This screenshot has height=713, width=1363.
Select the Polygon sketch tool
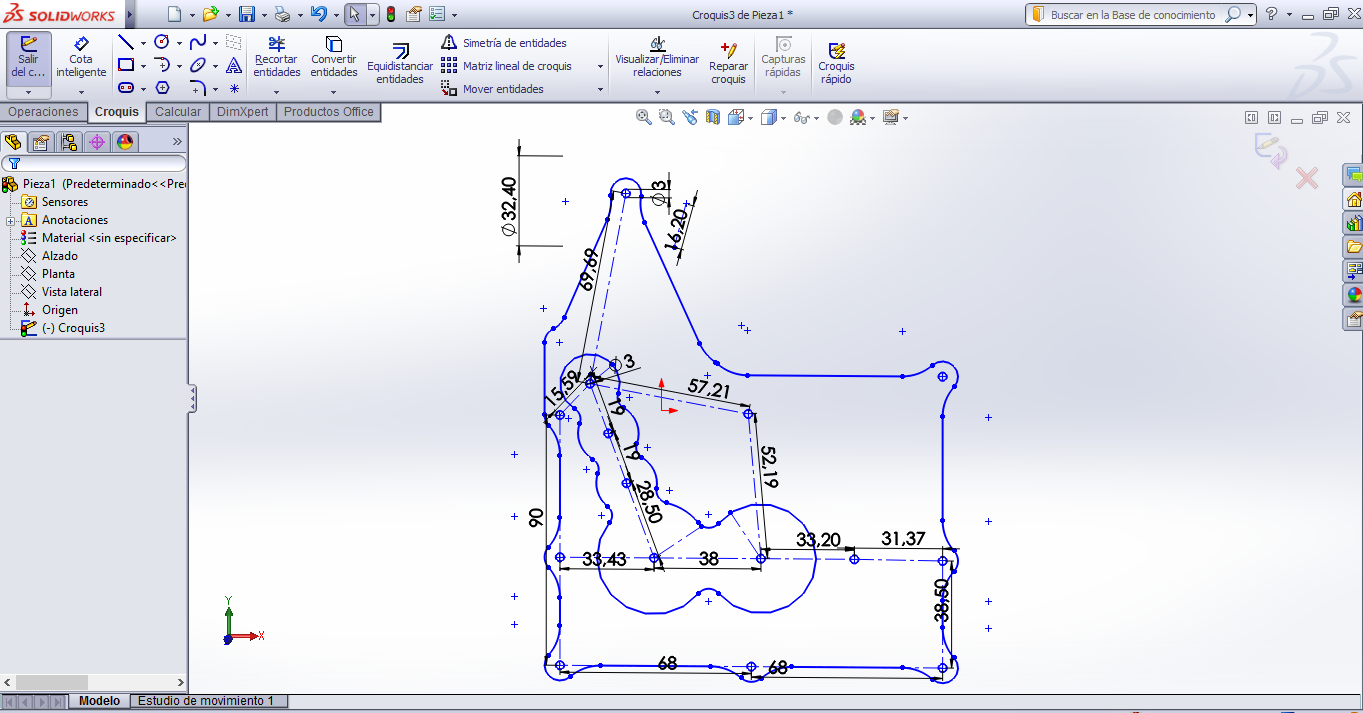point(162,88)
